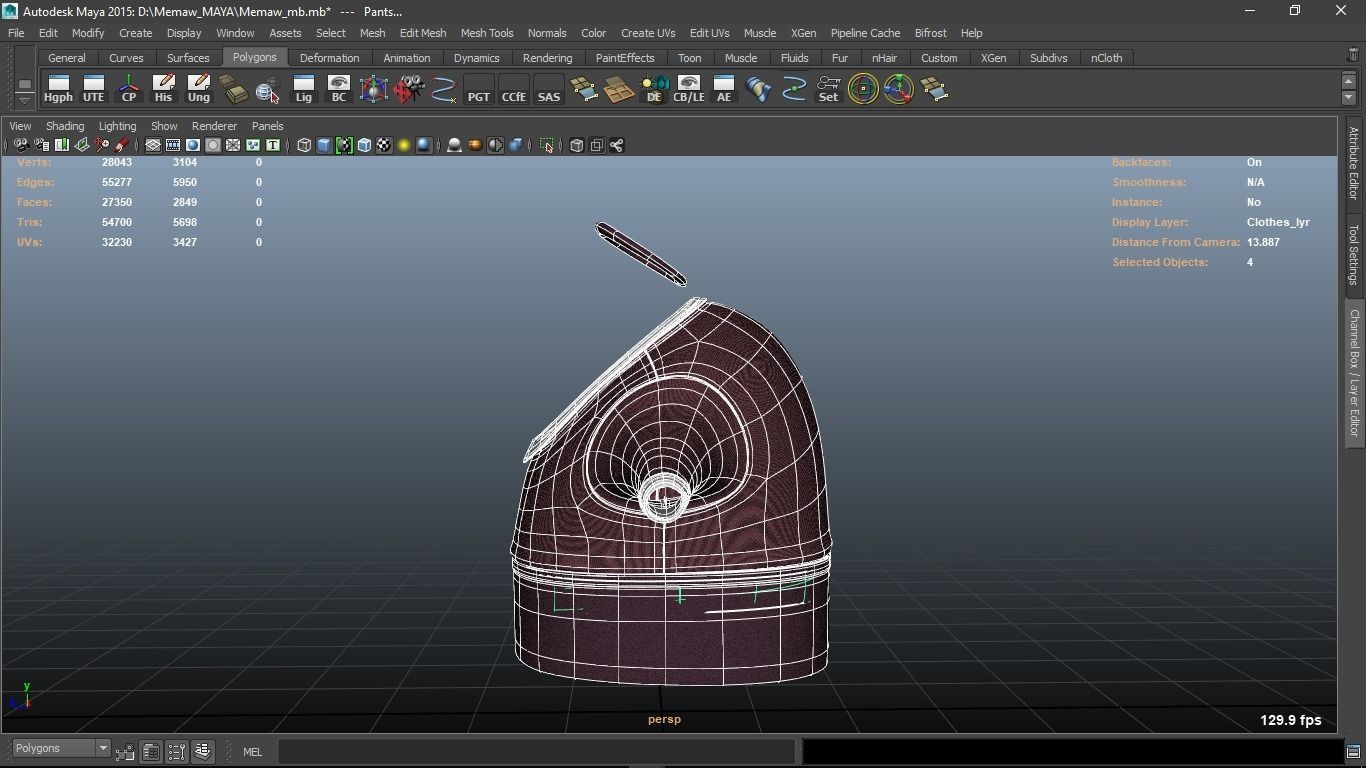Viewport: 1366px width, 768px height.
Task: Open the Polygons menu set dropdown
Action: pos(61,749)
